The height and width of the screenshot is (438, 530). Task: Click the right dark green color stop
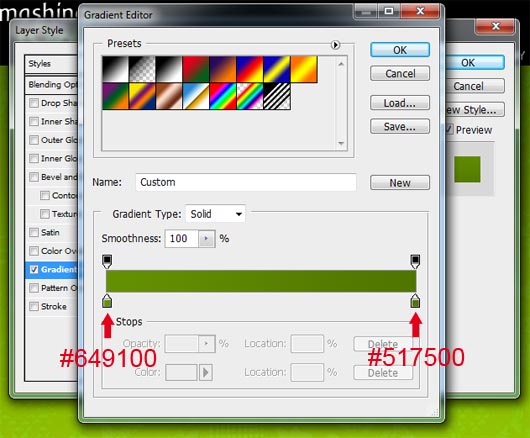415,301
